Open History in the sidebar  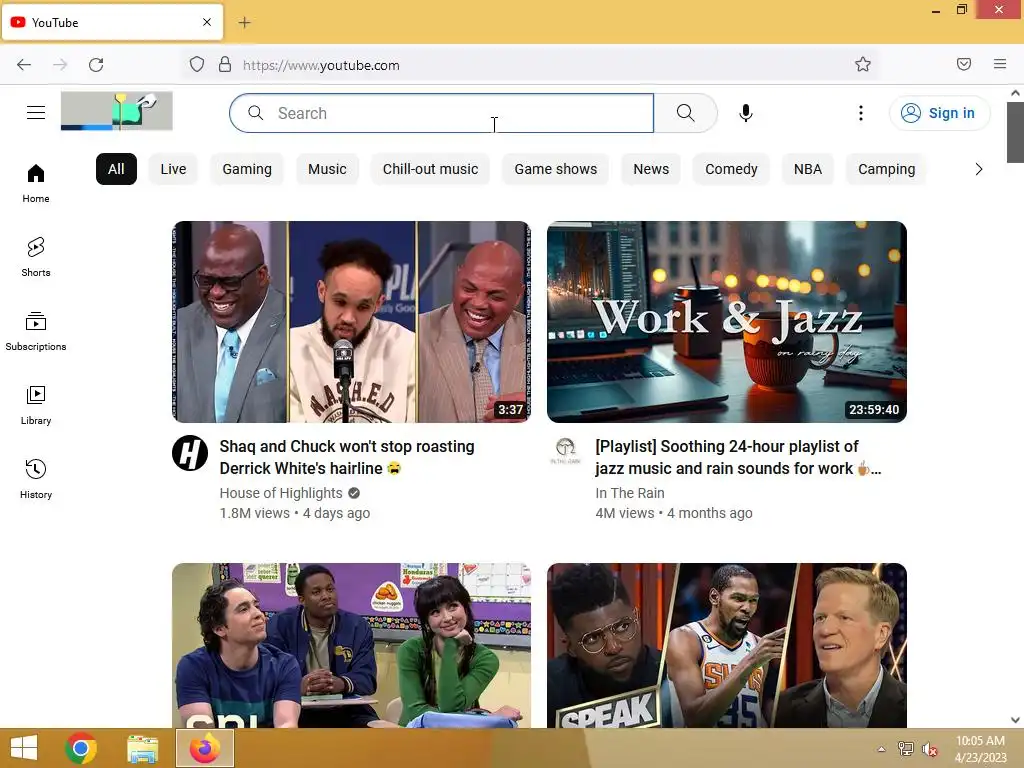36,479
